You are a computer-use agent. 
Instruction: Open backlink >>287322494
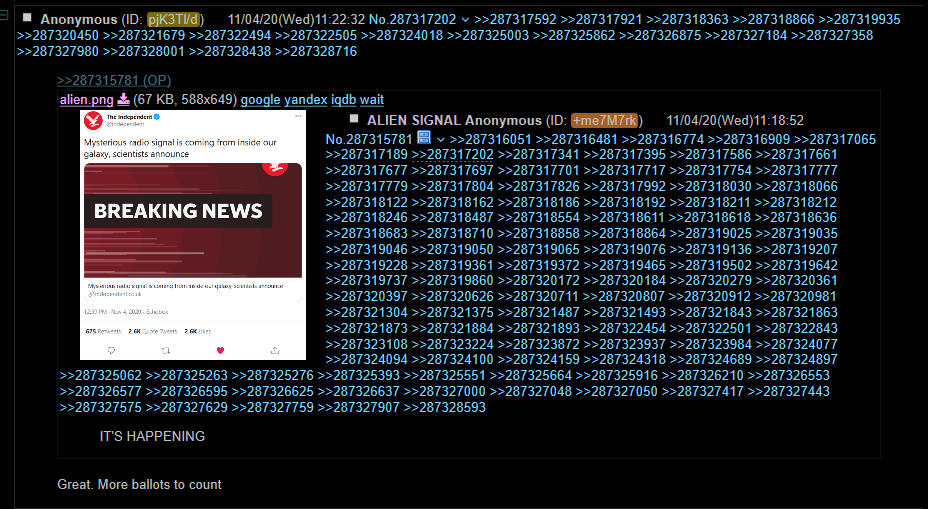(x=230, y=36)
